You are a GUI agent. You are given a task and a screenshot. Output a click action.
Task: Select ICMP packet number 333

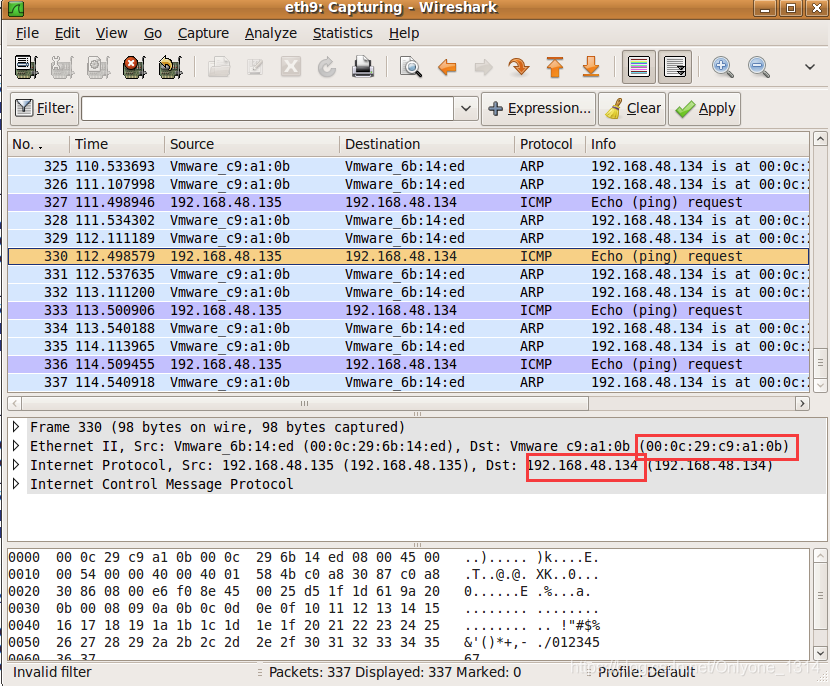[x=409, y=310]
